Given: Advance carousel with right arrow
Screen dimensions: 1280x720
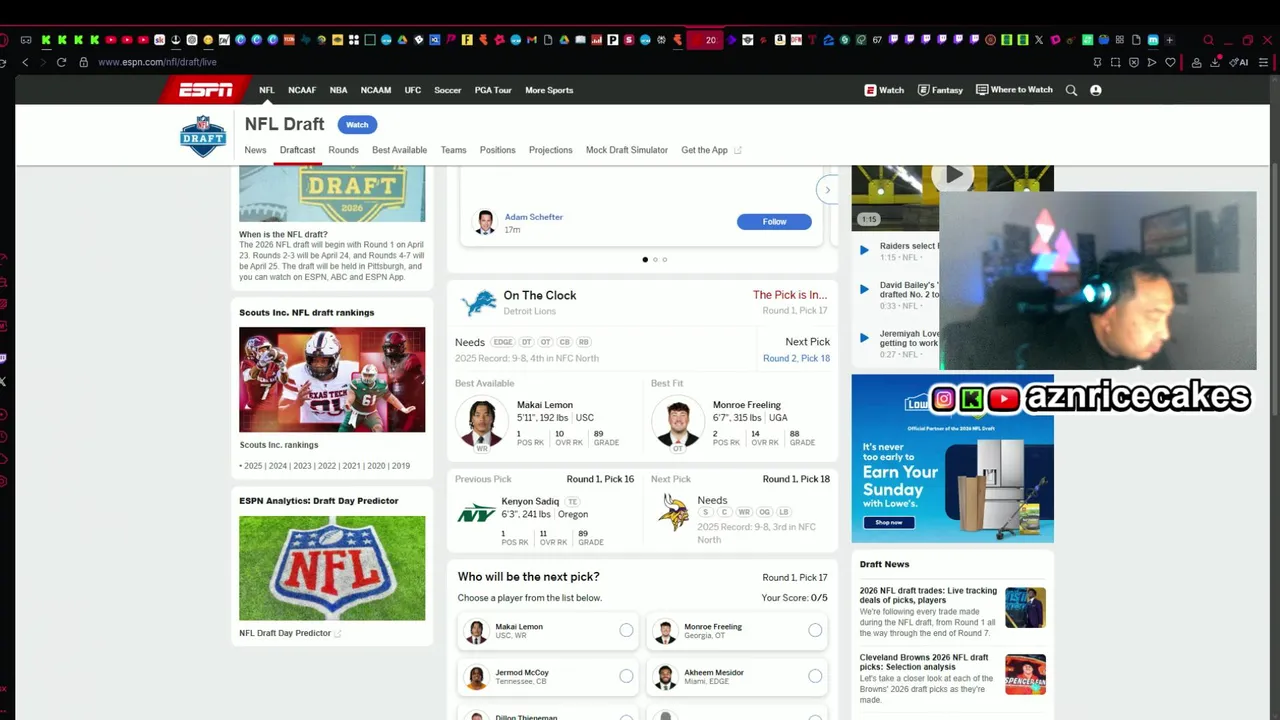Looking at the screenshot, I should (827, 189).
